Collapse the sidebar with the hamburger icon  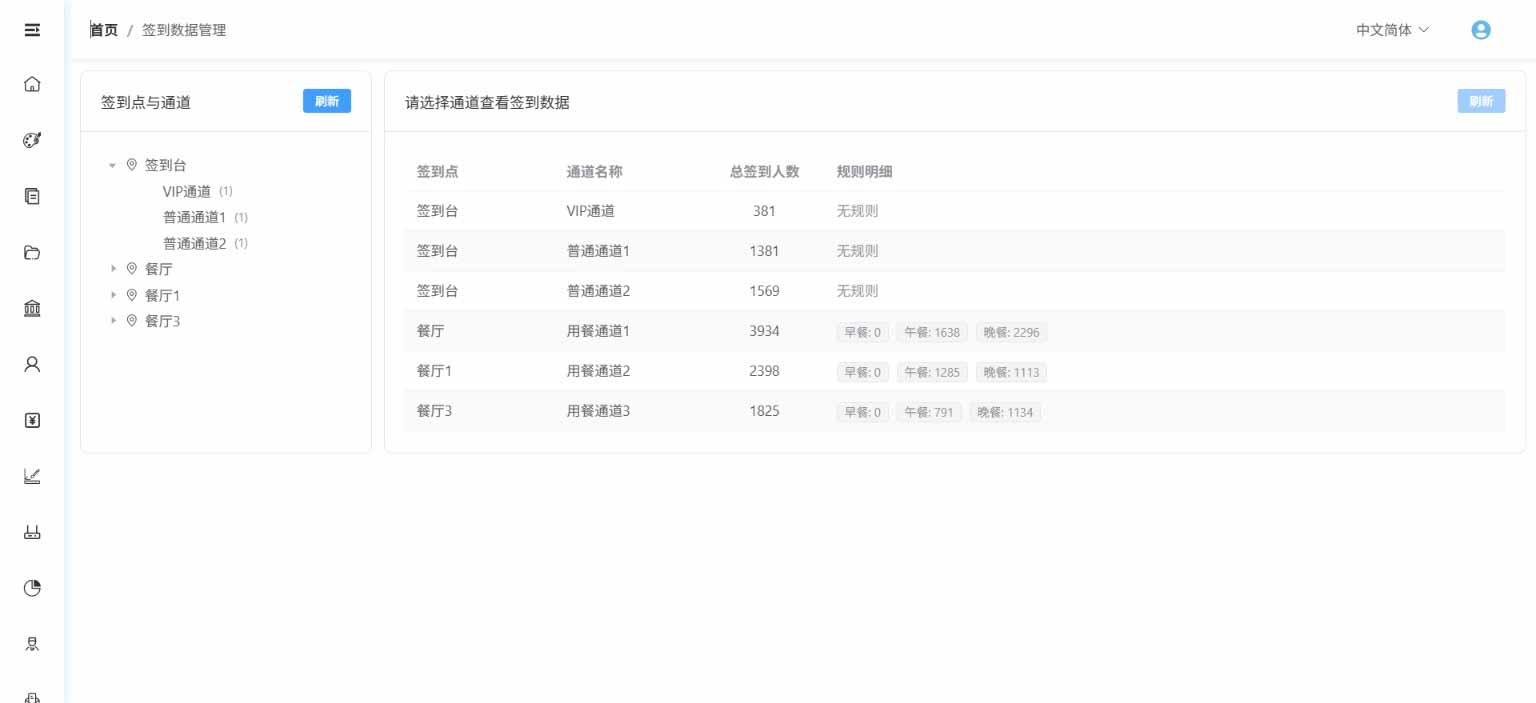coord(32,30)
